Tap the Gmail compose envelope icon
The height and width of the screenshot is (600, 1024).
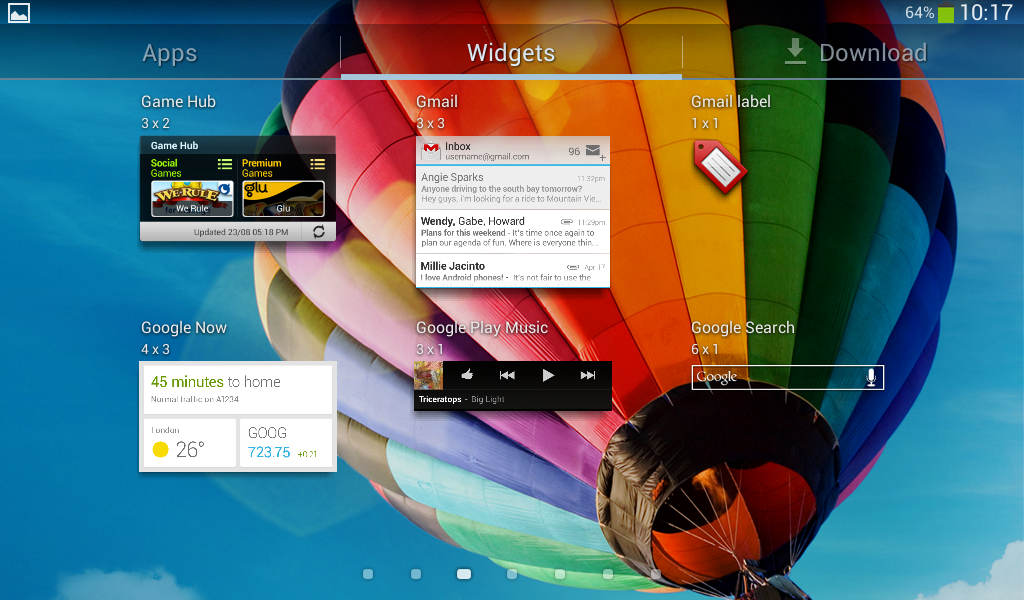click(x=594, y=152)
